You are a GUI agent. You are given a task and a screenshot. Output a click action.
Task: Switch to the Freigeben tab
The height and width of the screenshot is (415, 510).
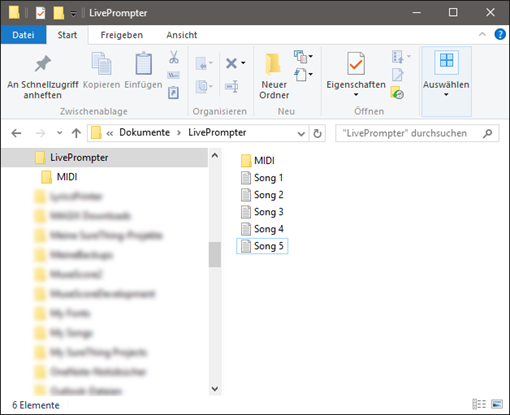(122, 35)
